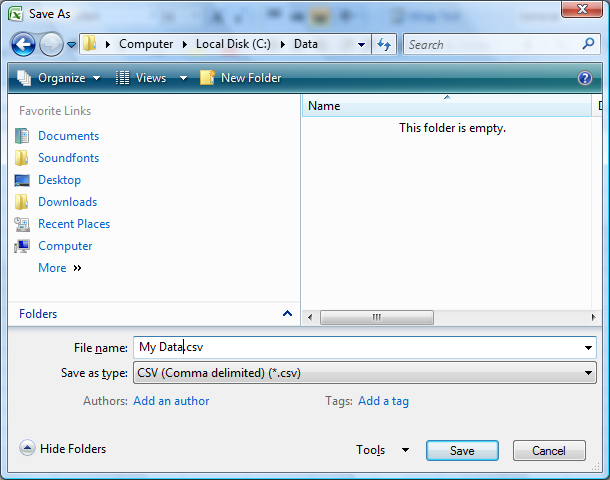The image size is (610, 480).
Task: Open the Documents favorite link
Action: click(x=68, y=136)
